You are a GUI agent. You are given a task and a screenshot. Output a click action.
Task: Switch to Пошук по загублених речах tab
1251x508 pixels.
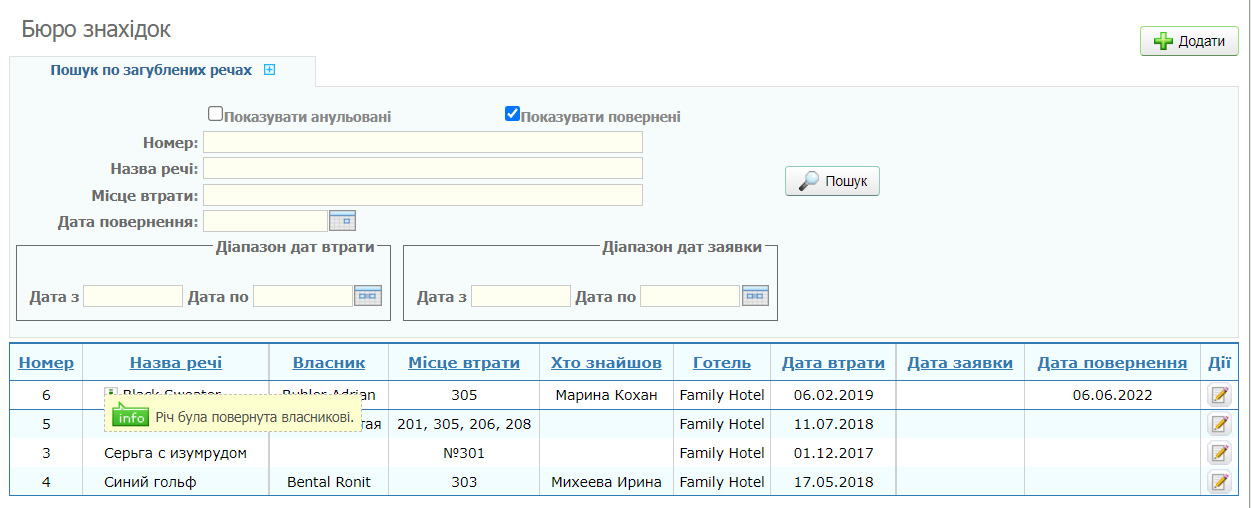(x=151, y=71)
